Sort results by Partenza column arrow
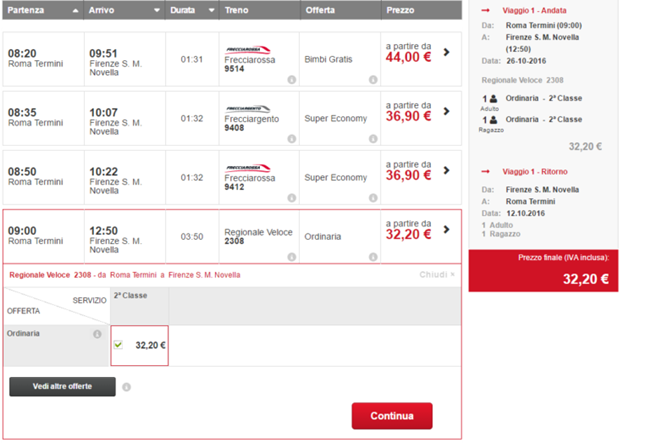The width and height of the screenshot is (650, 443). click(x=74, y=10)
